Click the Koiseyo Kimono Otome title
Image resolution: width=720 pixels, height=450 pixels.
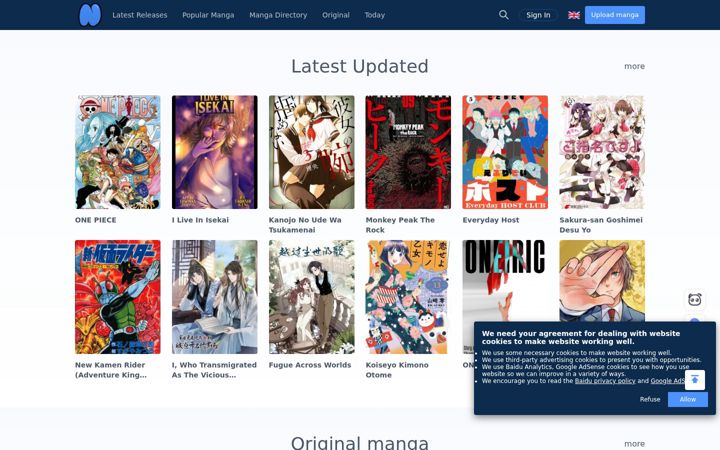(397, 370)
